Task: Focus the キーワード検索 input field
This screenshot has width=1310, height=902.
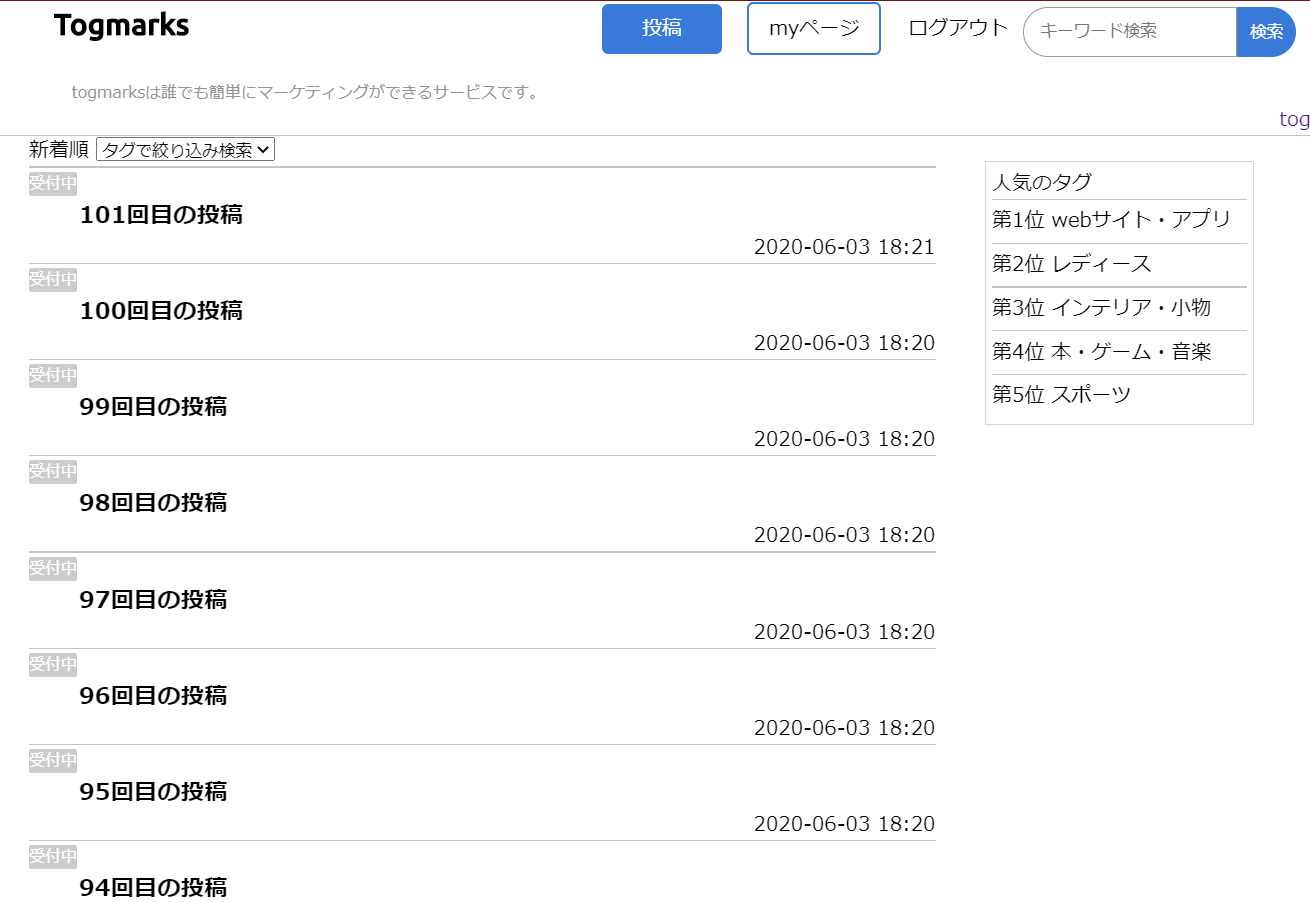Action: coord(1130,32)
